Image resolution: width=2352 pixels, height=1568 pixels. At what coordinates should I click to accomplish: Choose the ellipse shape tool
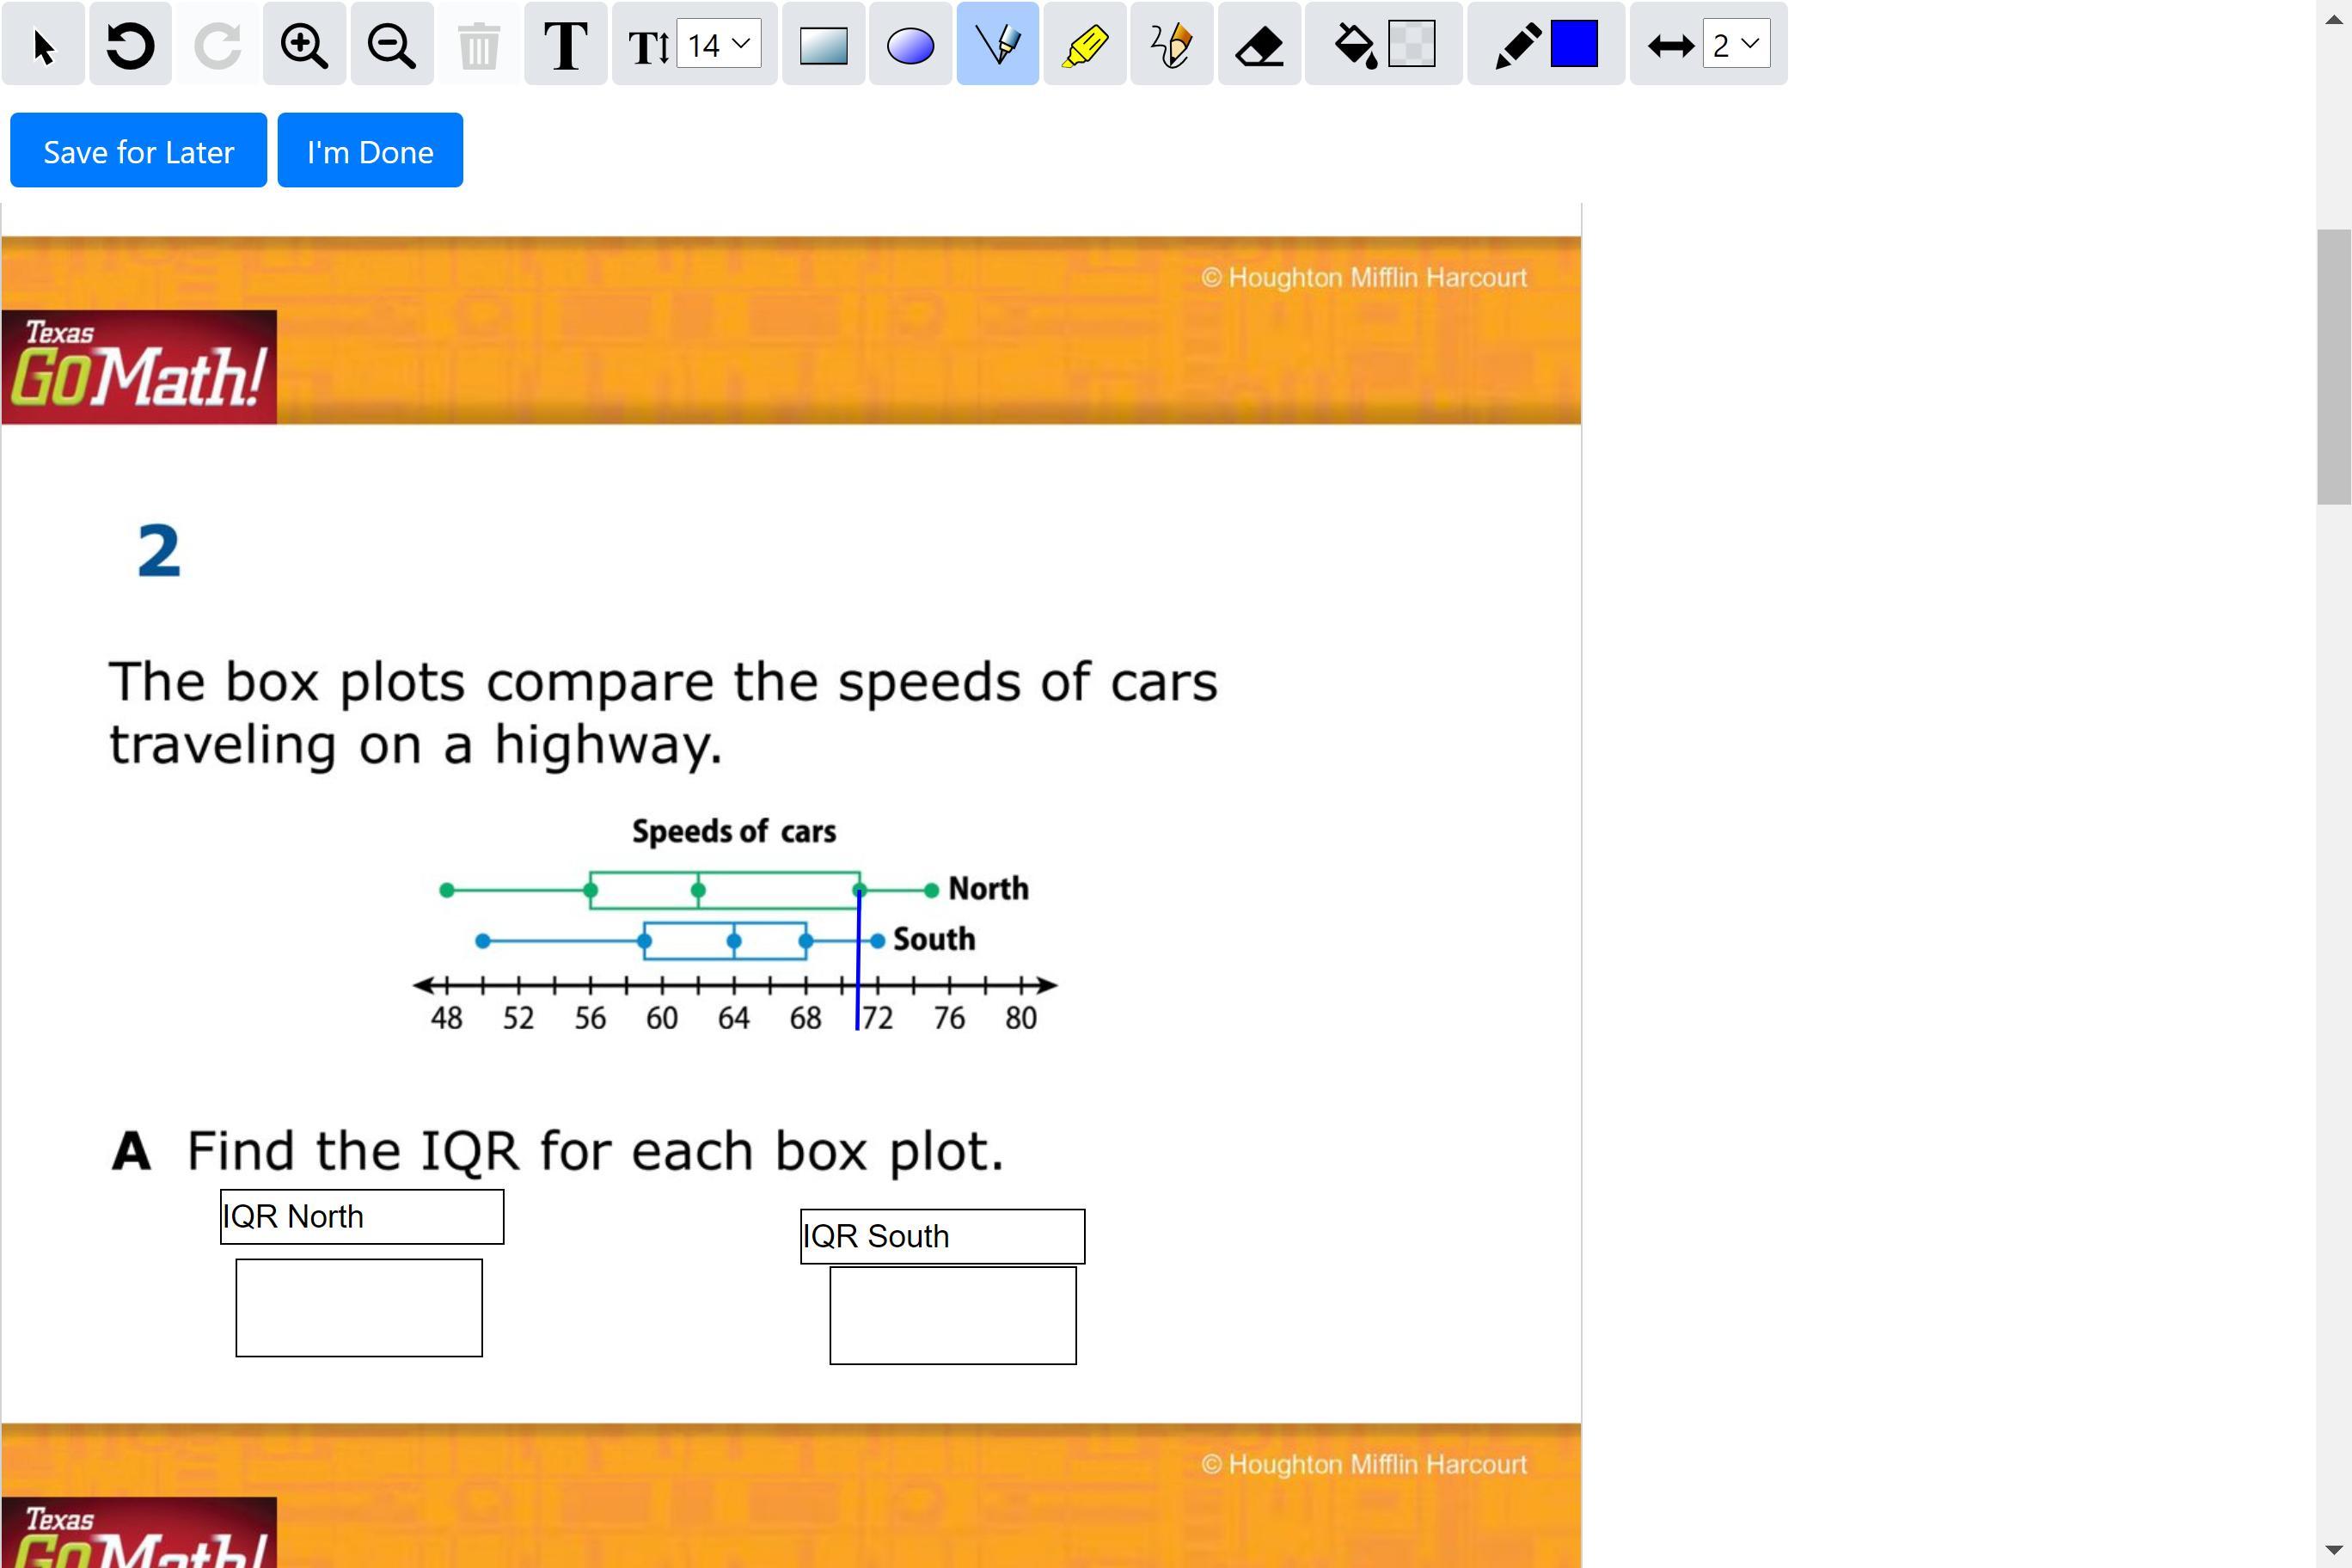point(910,45)
